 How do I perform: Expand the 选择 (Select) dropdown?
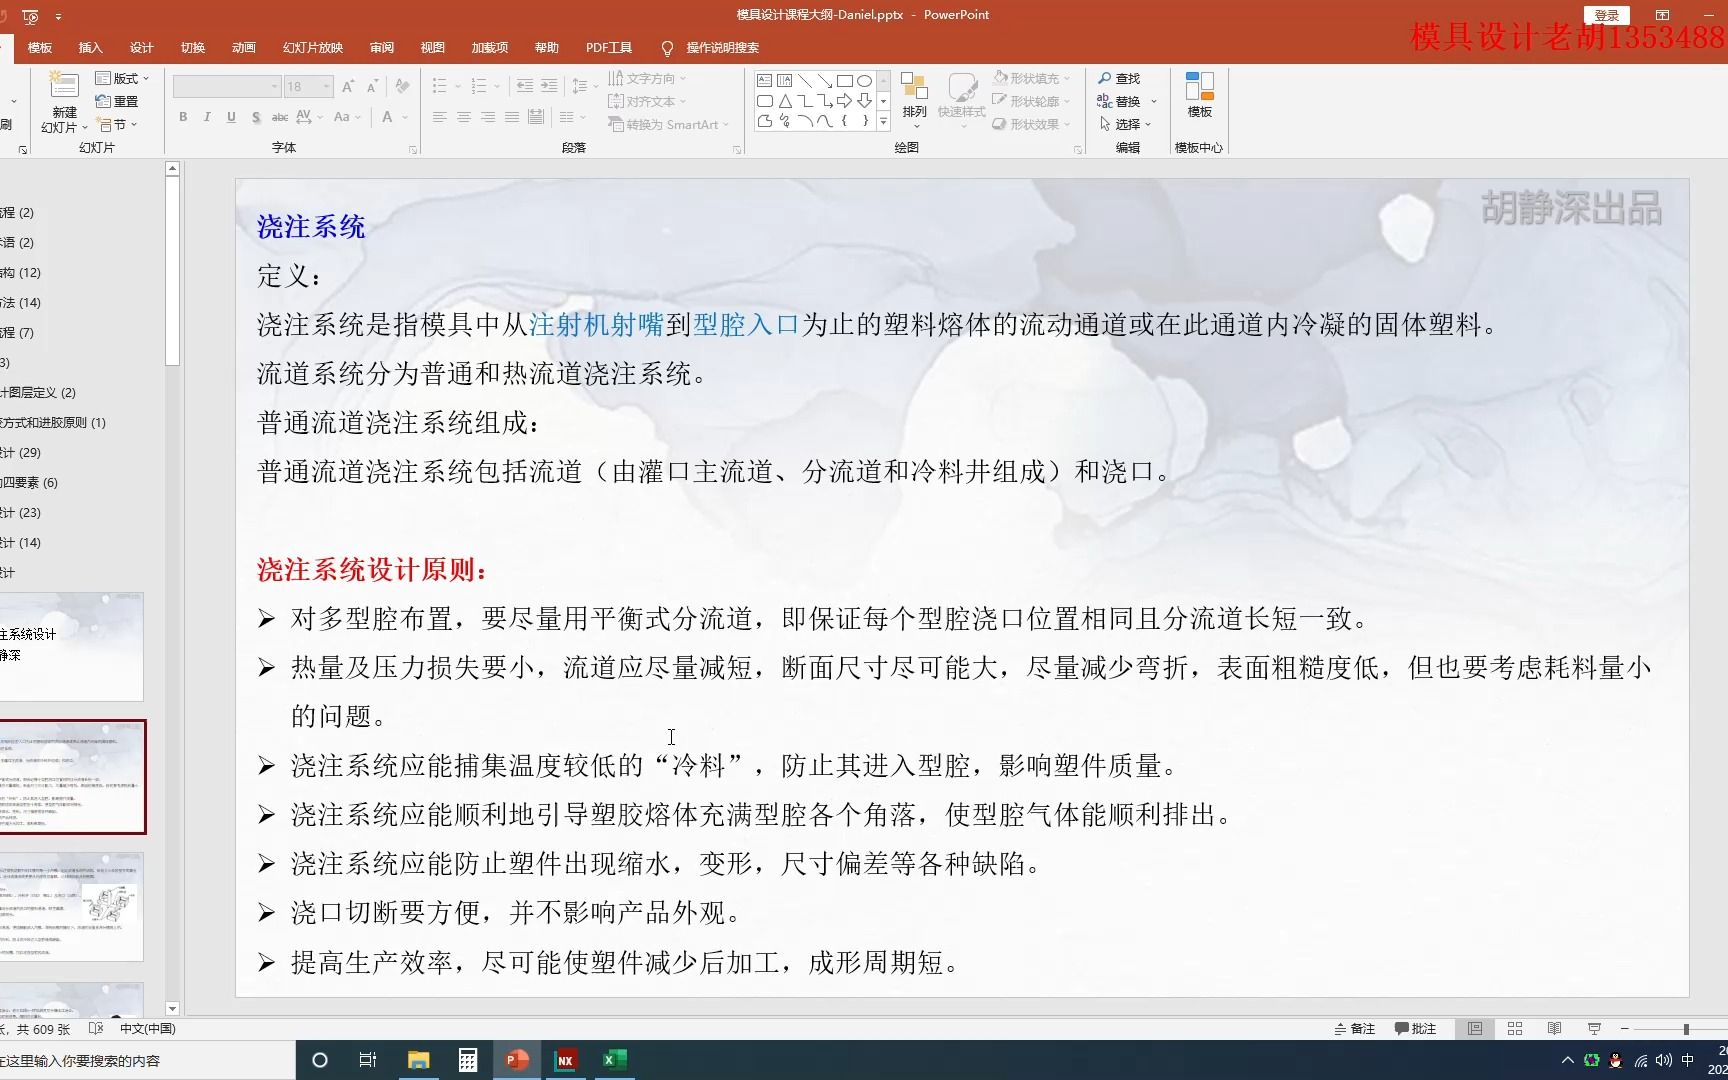point(1127,124)
